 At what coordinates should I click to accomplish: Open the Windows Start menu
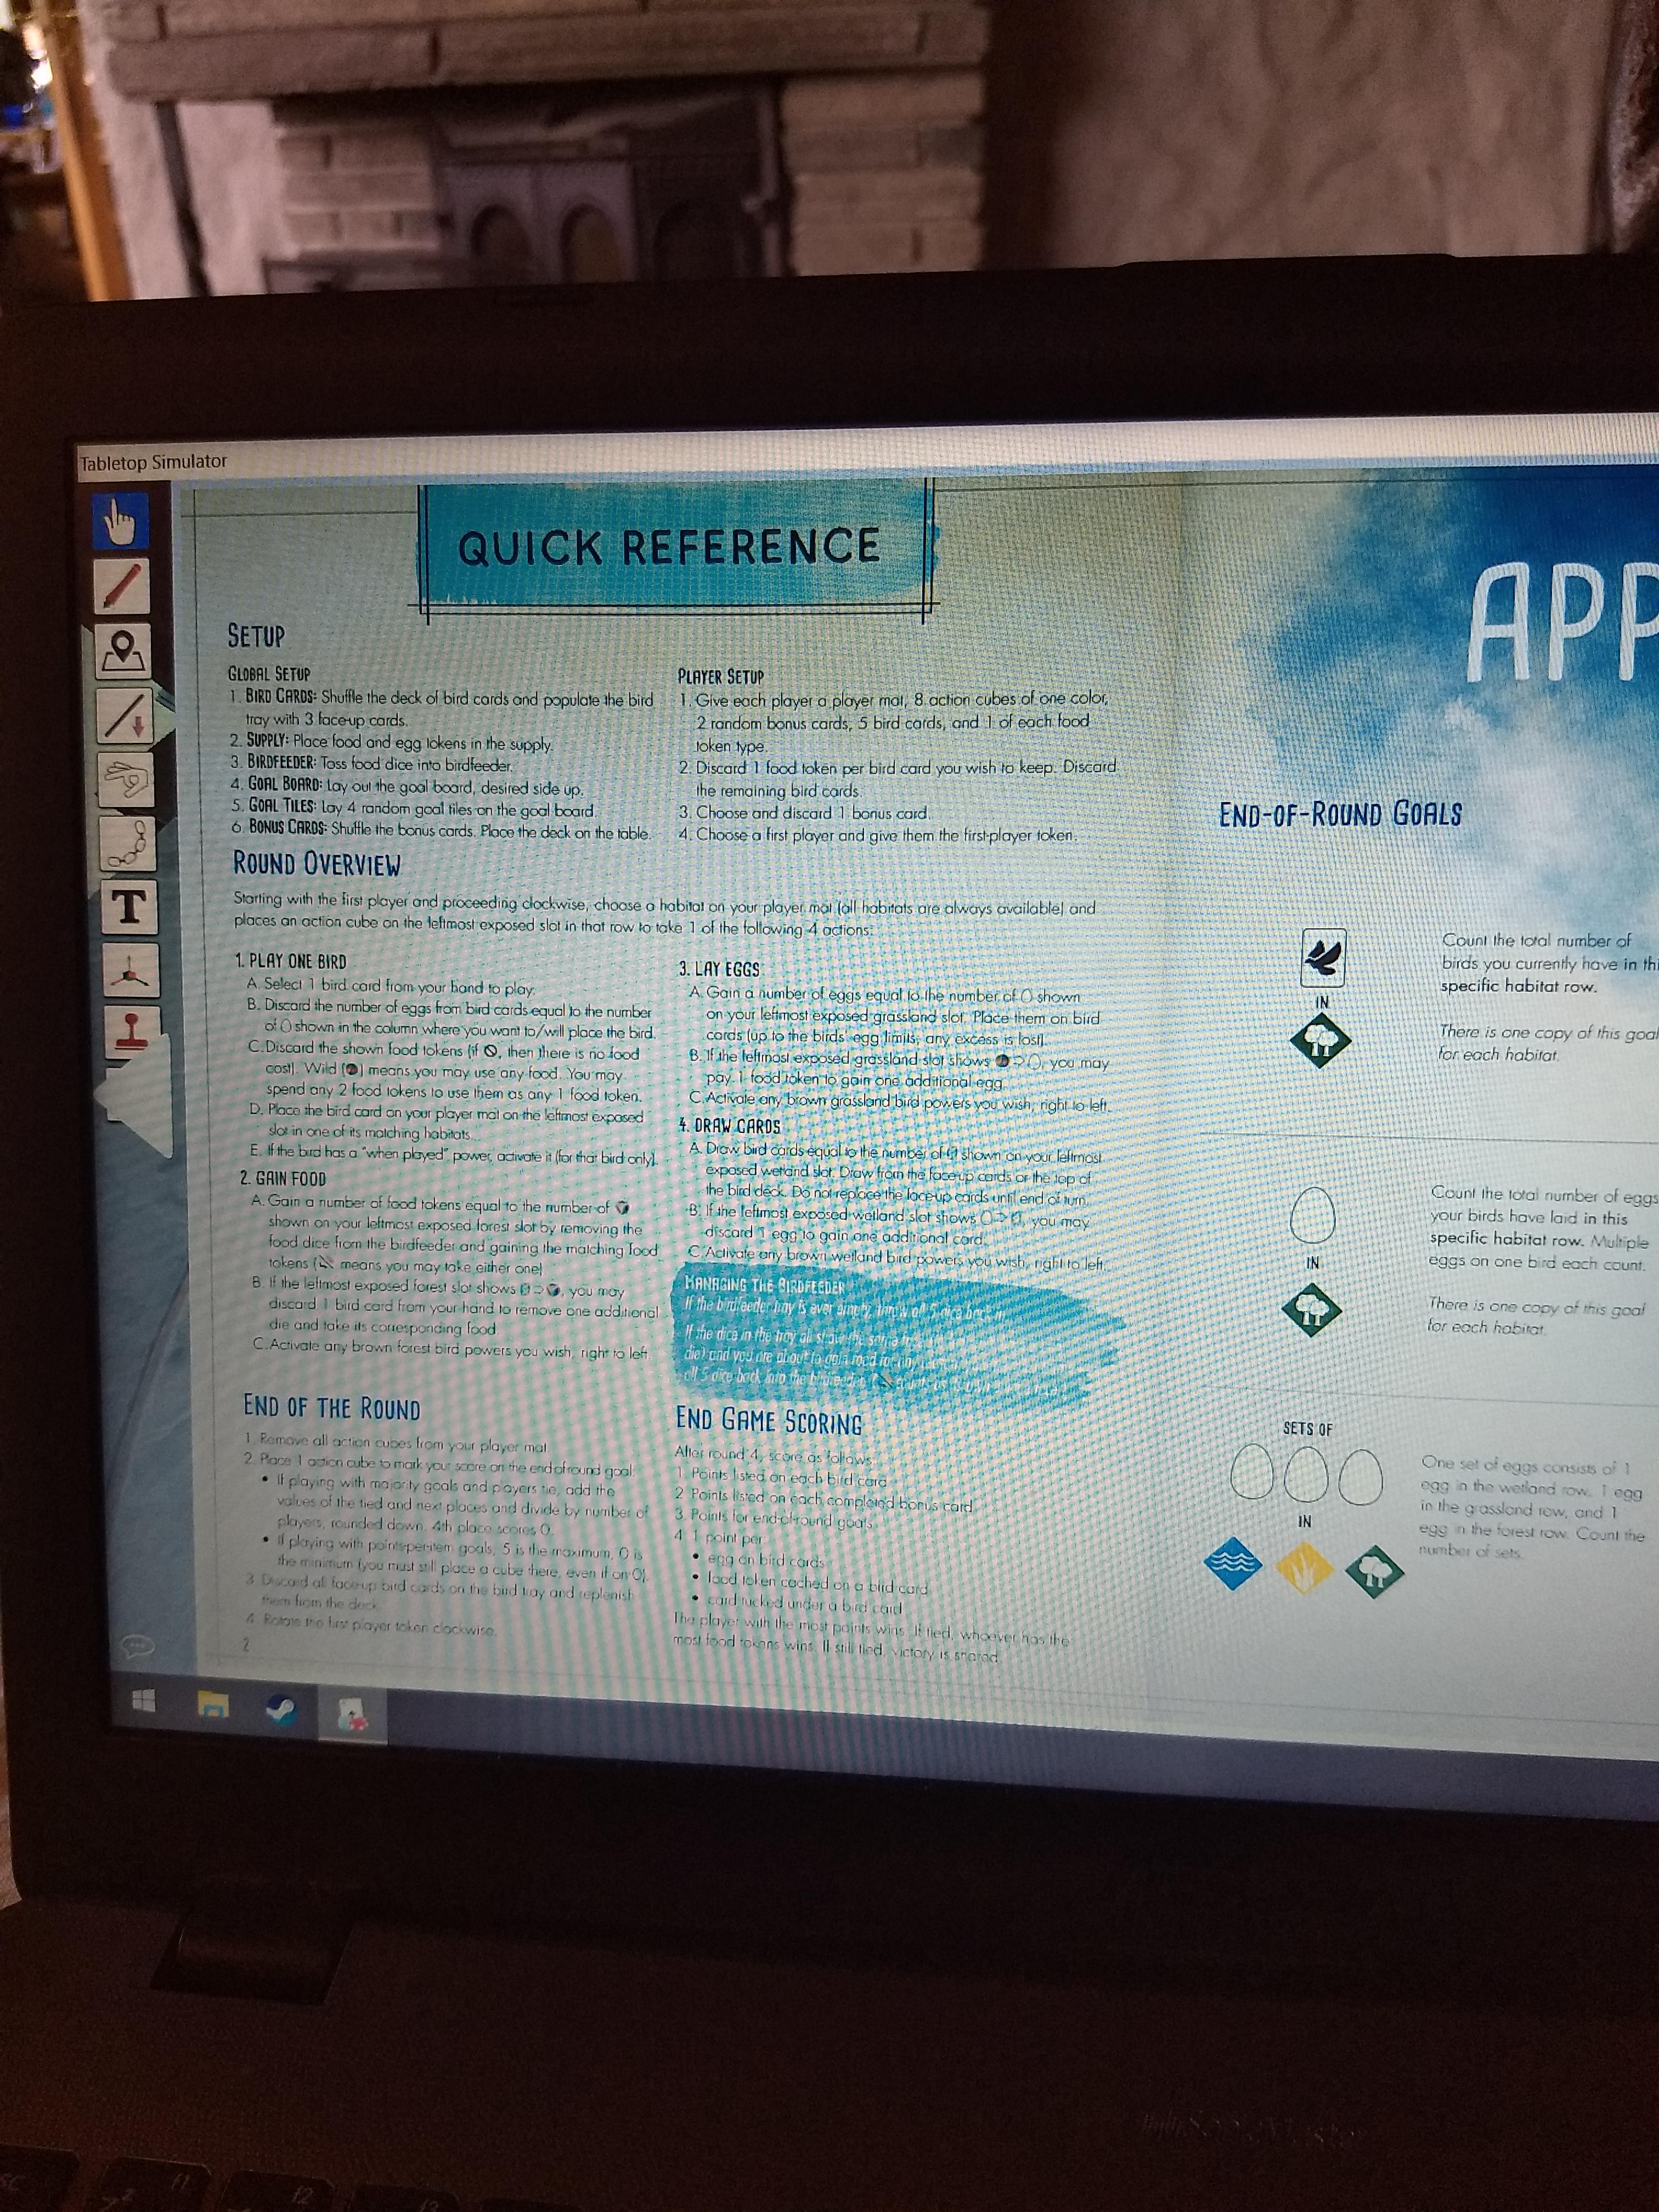(x=144, y=1701)
